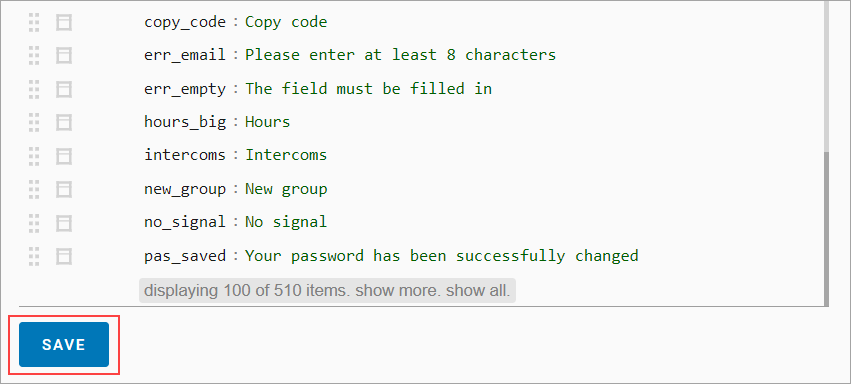Click the drag handle for pas_saved row

[34, 256]
